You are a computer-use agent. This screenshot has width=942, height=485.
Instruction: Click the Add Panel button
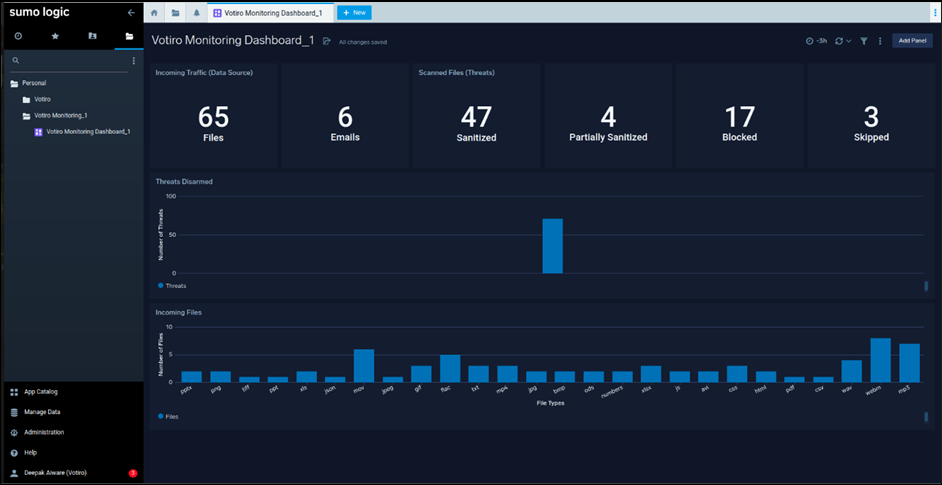[x=912, y=41]
